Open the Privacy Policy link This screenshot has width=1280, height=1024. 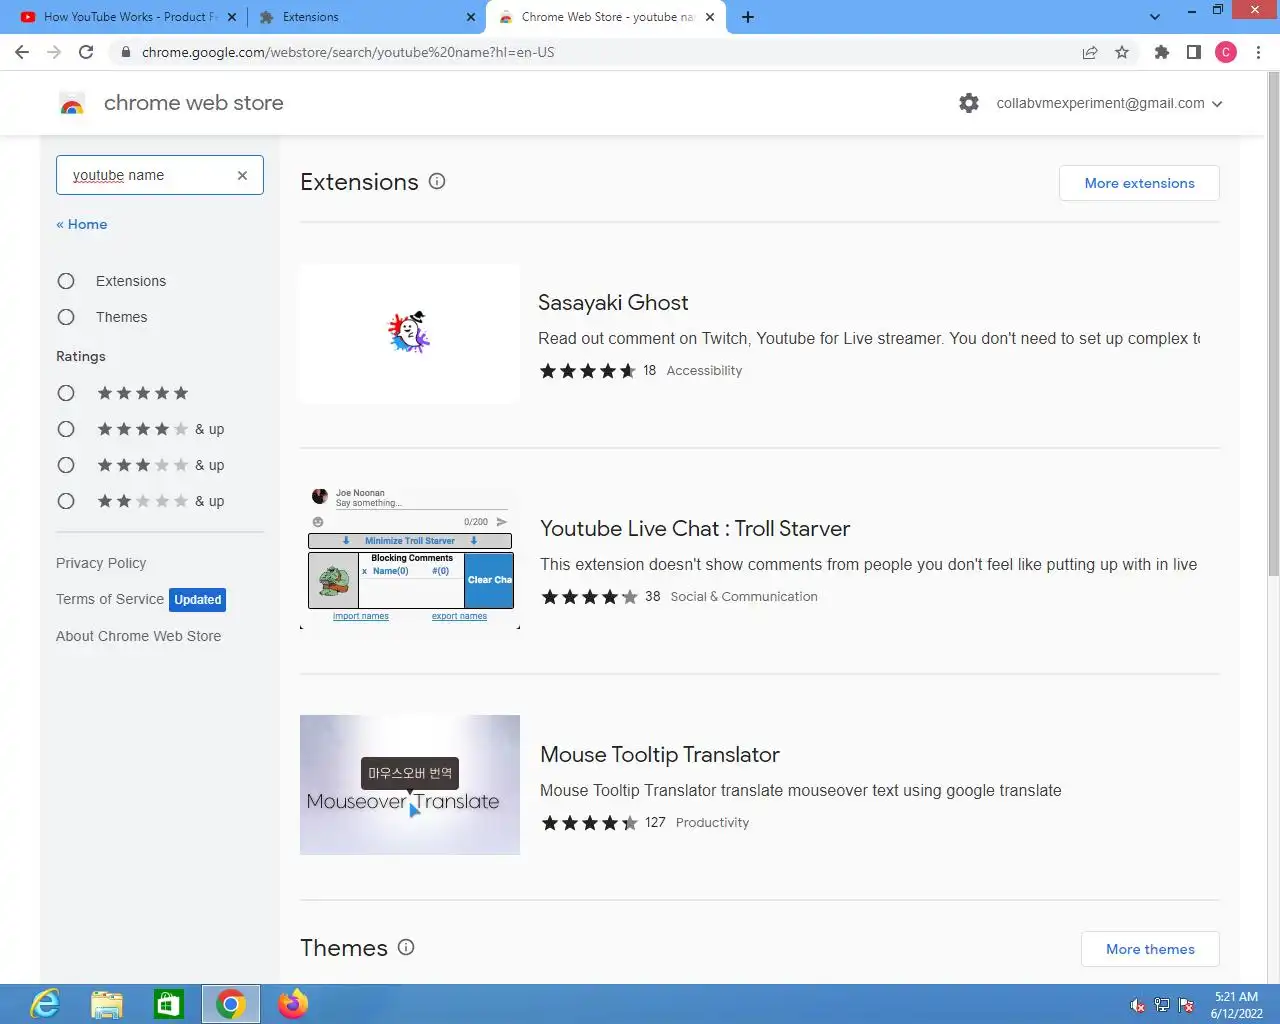click(x=101, y=563)
